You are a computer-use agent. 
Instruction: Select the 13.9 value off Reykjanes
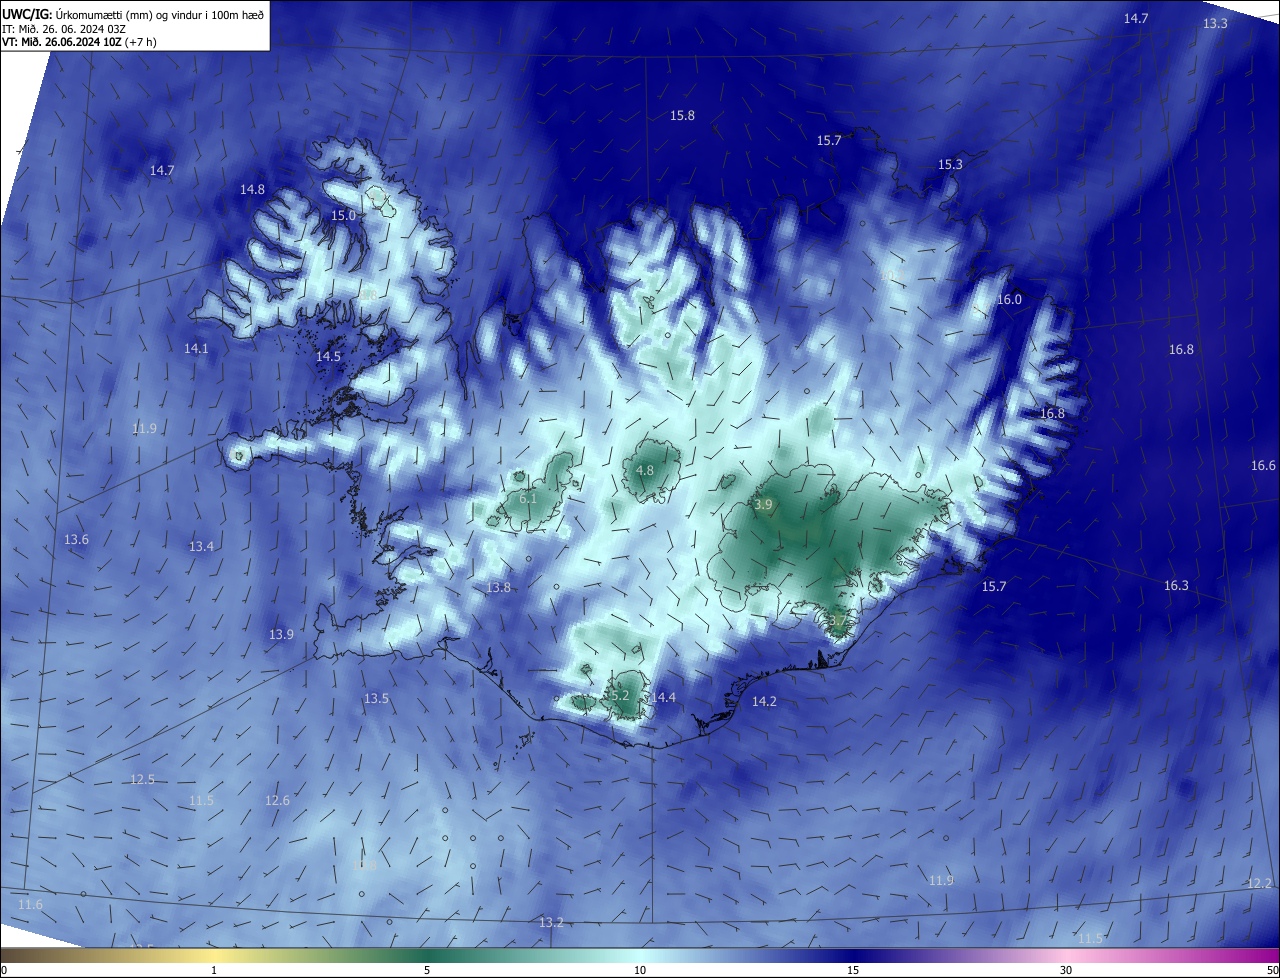point(281,634)
